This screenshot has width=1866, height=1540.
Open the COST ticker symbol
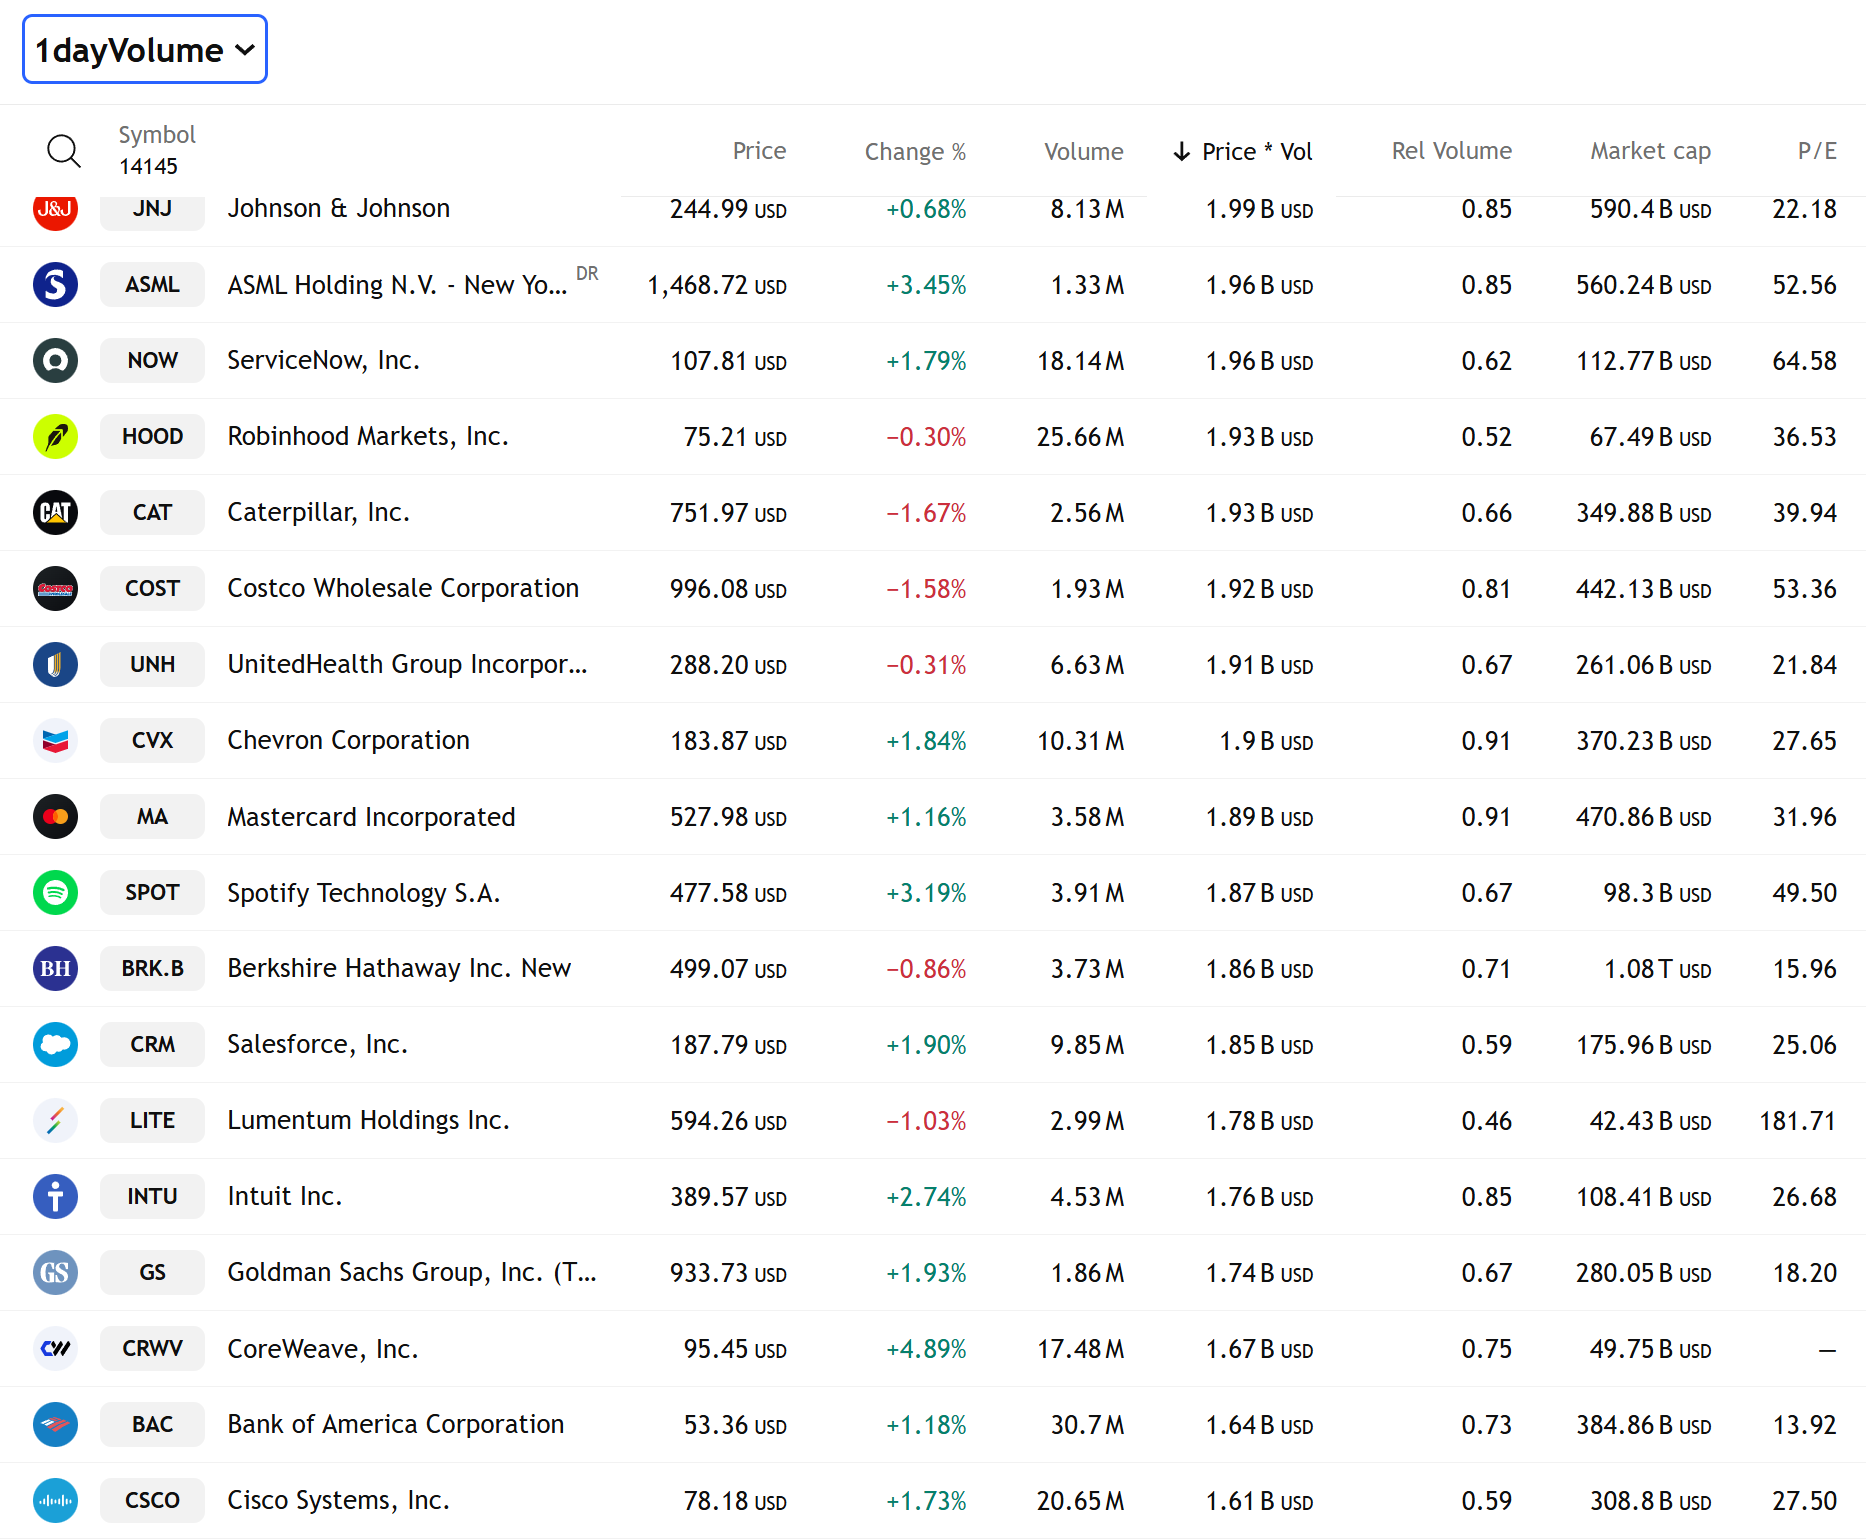pyautogui.click(x=152, y=589)
